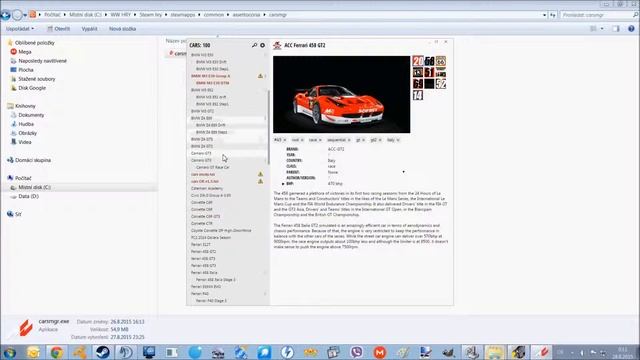Select skin number 52 thumbnail
640x360 pixels.
tap(440, 84)
